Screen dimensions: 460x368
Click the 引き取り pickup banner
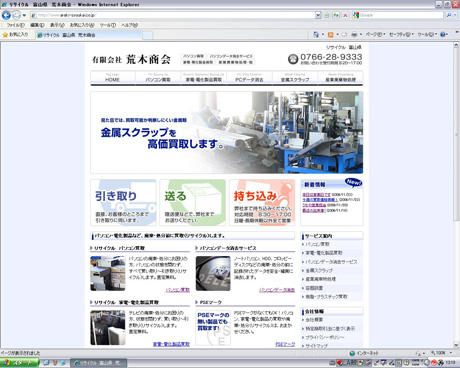(x=123, y=203)
